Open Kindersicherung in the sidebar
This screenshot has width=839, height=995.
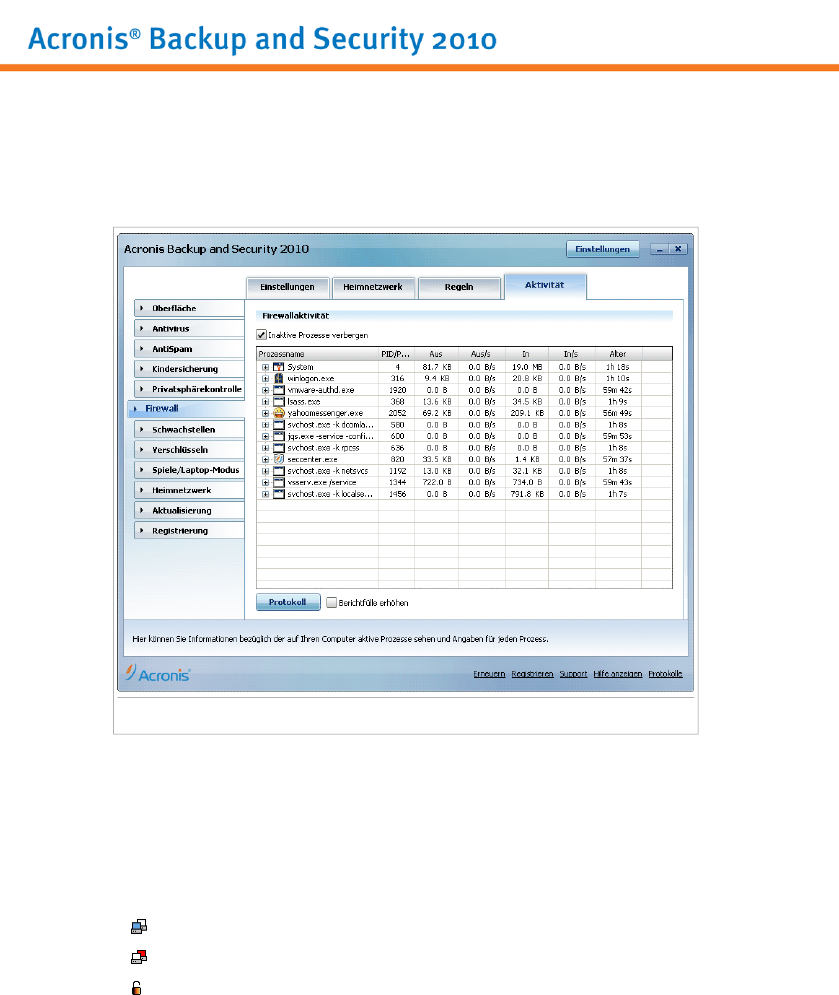189,369
